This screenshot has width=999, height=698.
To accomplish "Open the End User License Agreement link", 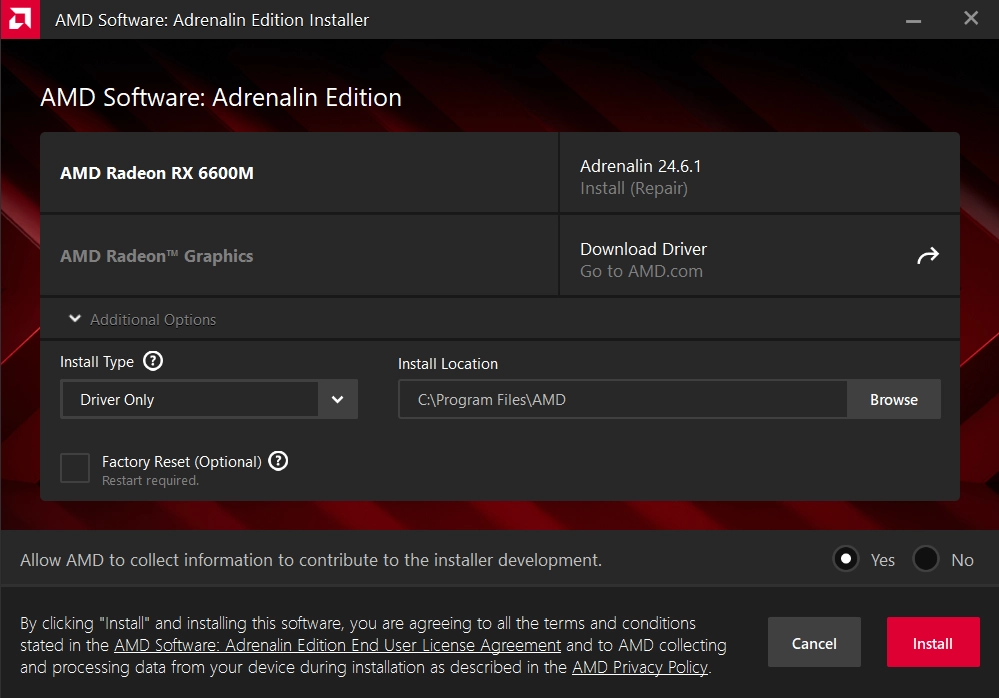I will pyautogui.click(x=338, y=645).
